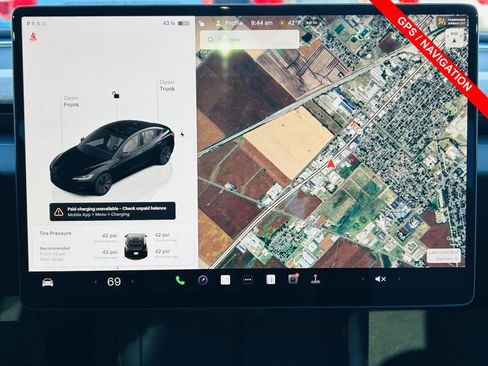Tap the red seatbelt warning icon
Viewport: 488px width, 366px height.
(x=33, y=37)
